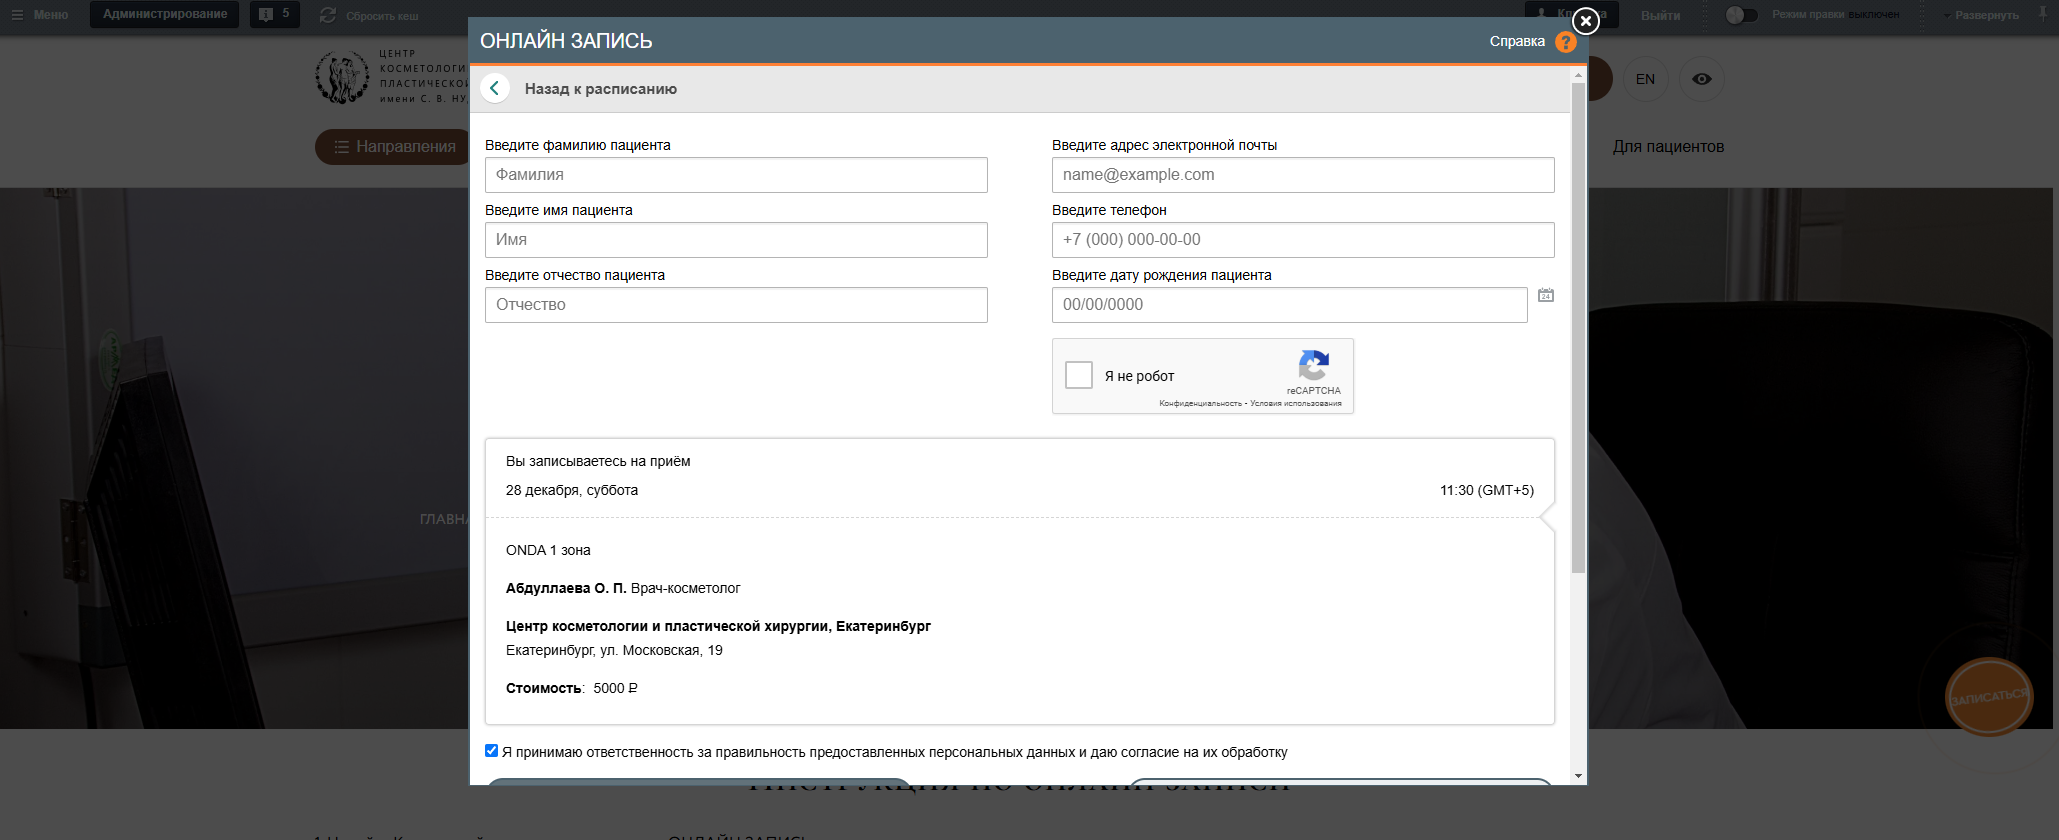Image resolution: width=2059 pixels, height=840 pixels.
Task: Go back using the arrow next to Назад к расписанию
Action: coord(495,88)
